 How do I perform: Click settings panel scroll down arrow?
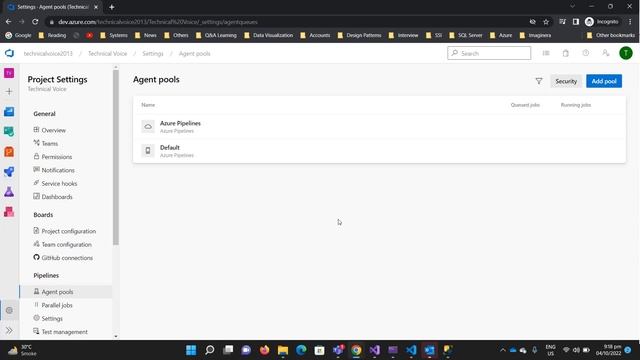pos(116,336)
